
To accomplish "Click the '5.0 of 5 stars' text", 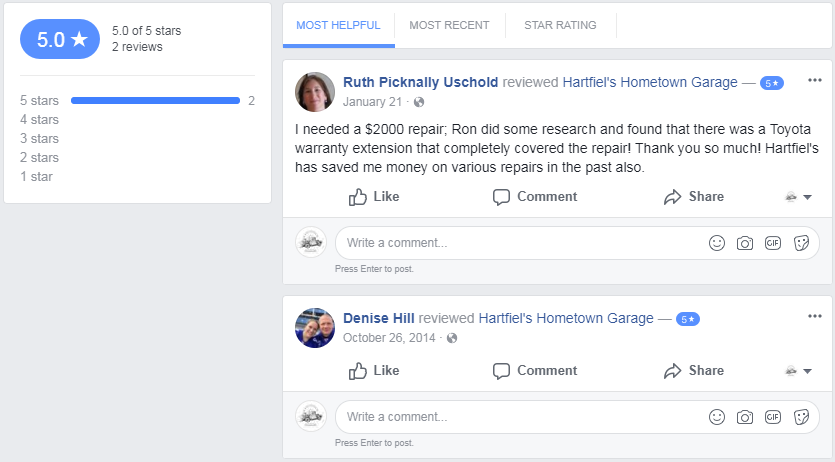I will [x=146, y=31].
